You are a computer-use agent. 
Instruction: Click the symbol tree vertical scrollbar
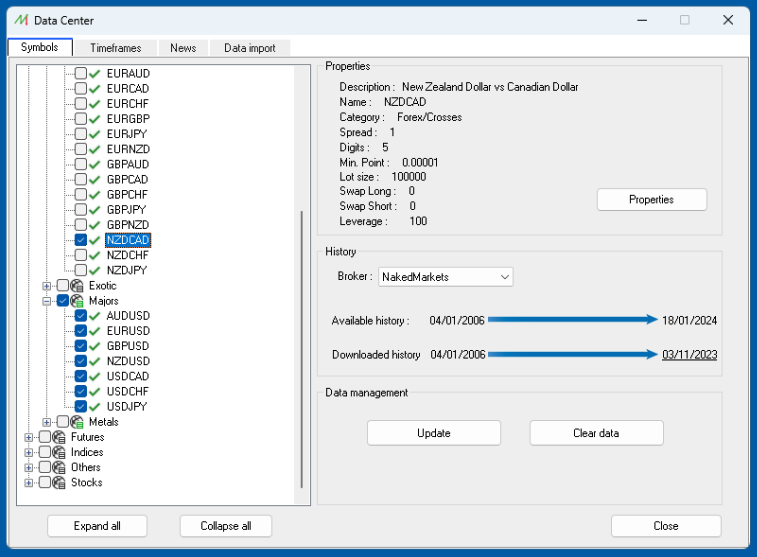pyautogui.click(x=300, y=350)
